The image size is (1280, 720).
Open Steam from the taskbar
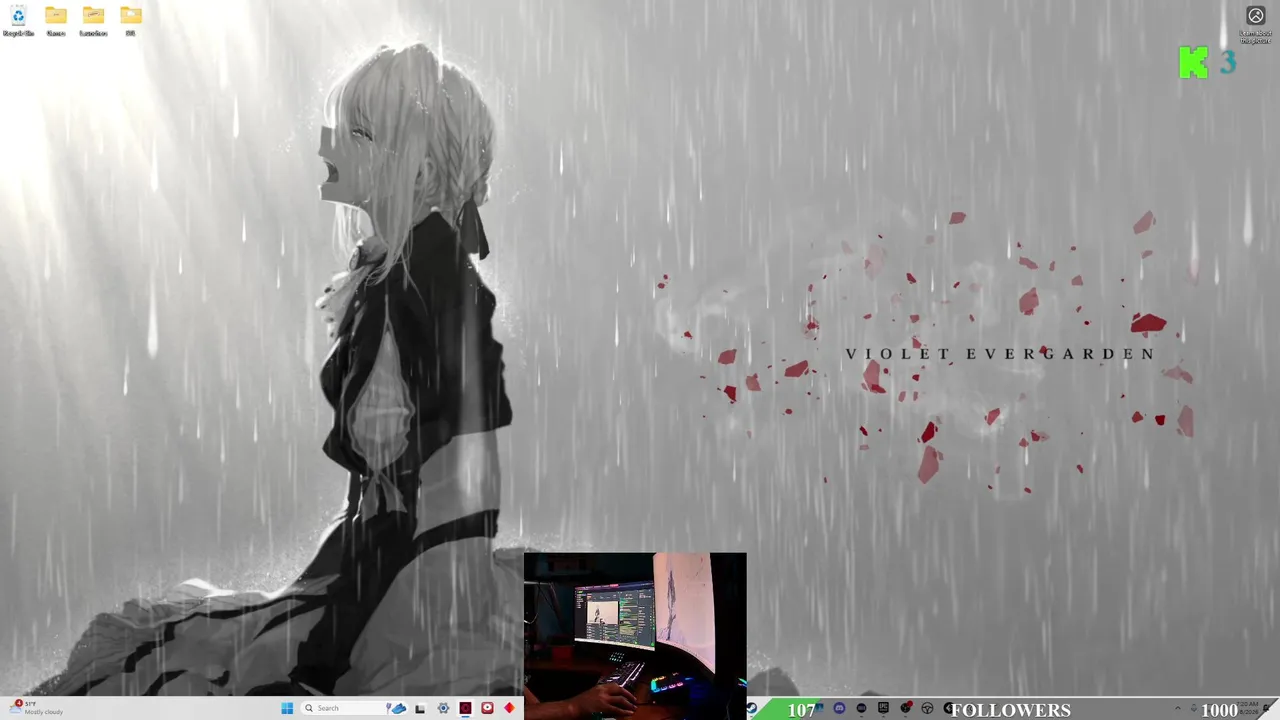tap(751, 708)
